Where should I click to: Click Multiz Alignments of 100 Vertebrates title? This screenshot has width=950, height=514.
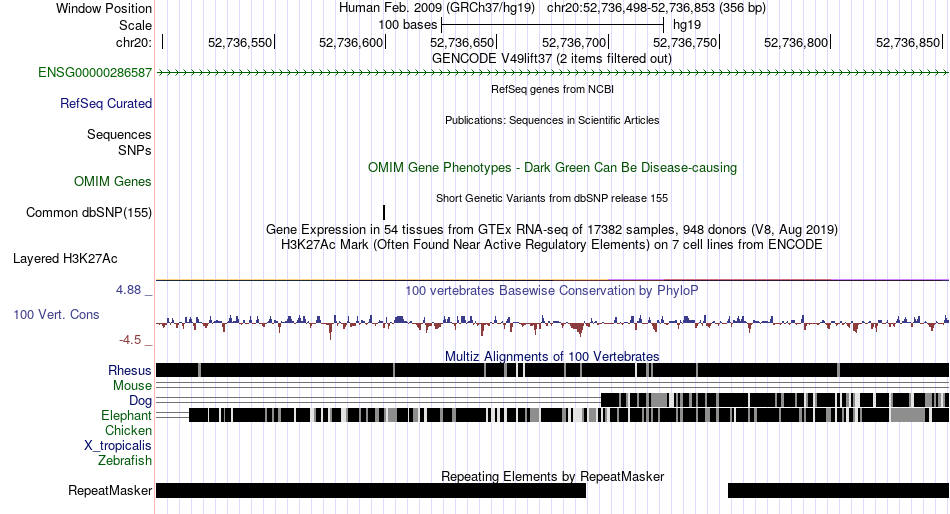pos(552,356)
